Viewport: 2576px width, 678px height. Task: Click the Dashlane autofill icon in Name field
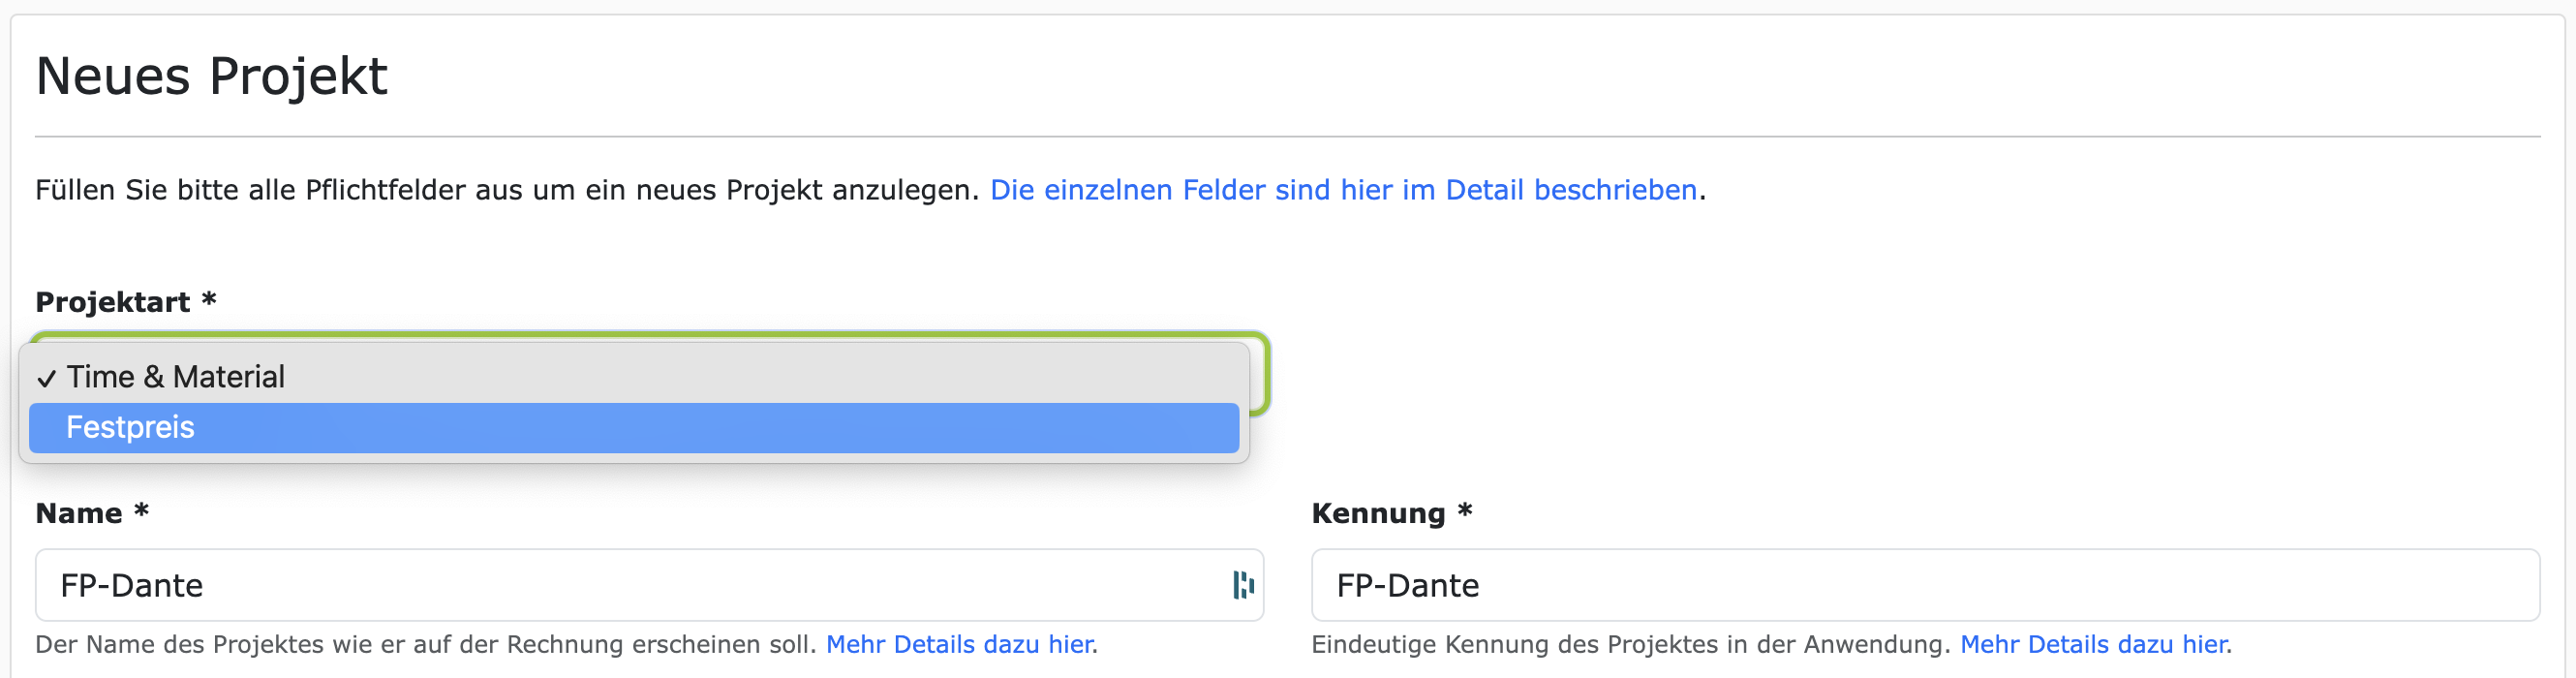click(1243, 585)
